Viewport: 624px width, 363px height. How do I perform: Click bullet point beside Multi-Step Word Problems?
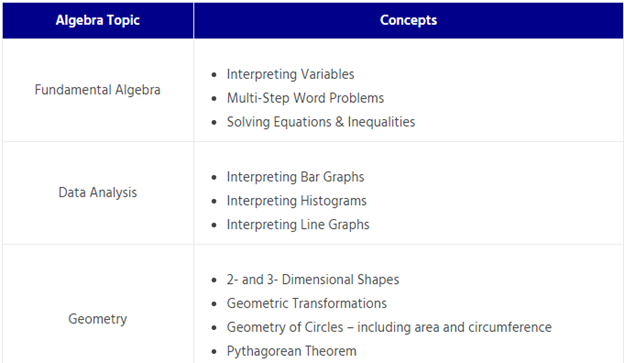point(214,99)
